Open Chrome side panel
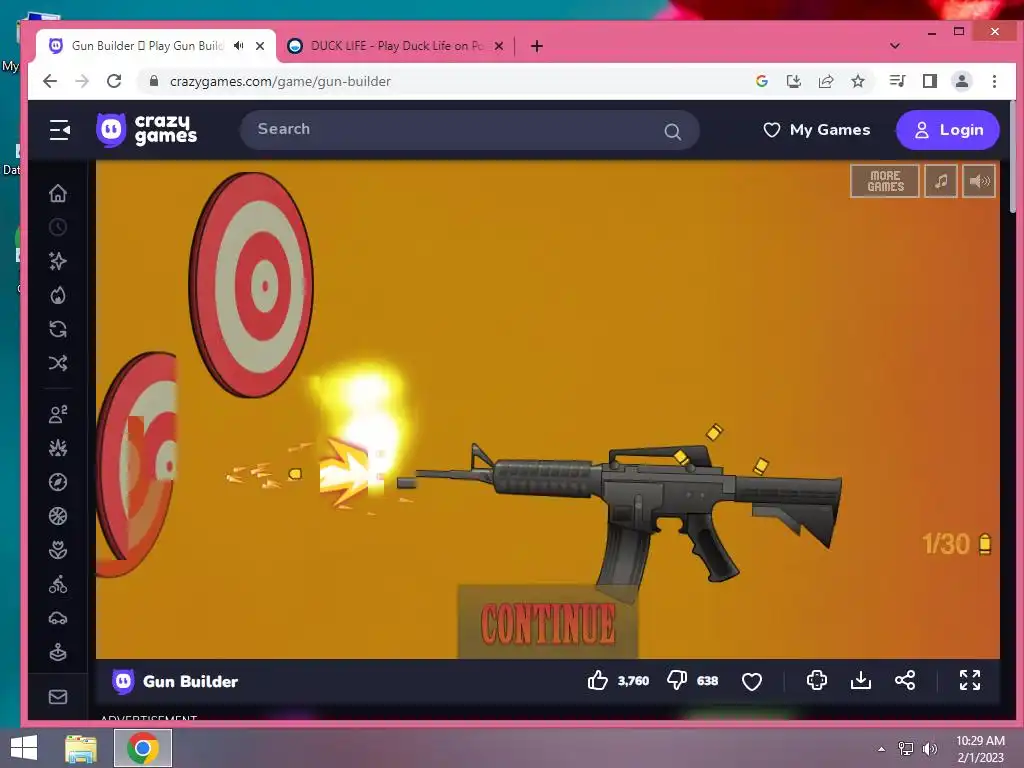Viewport: 1024px width, 768px height. (929, 81)
